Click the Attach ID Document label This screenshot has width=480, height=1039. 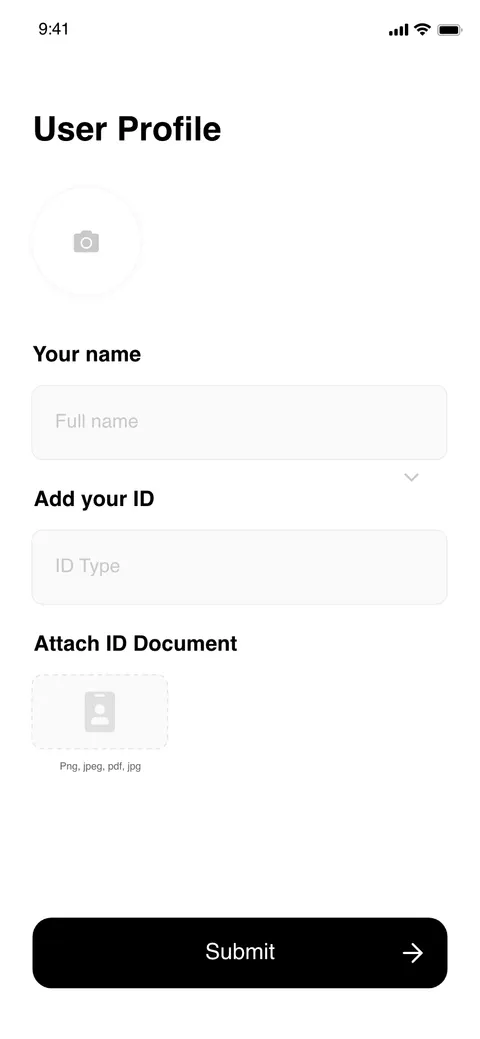click(x=136, y=643)
